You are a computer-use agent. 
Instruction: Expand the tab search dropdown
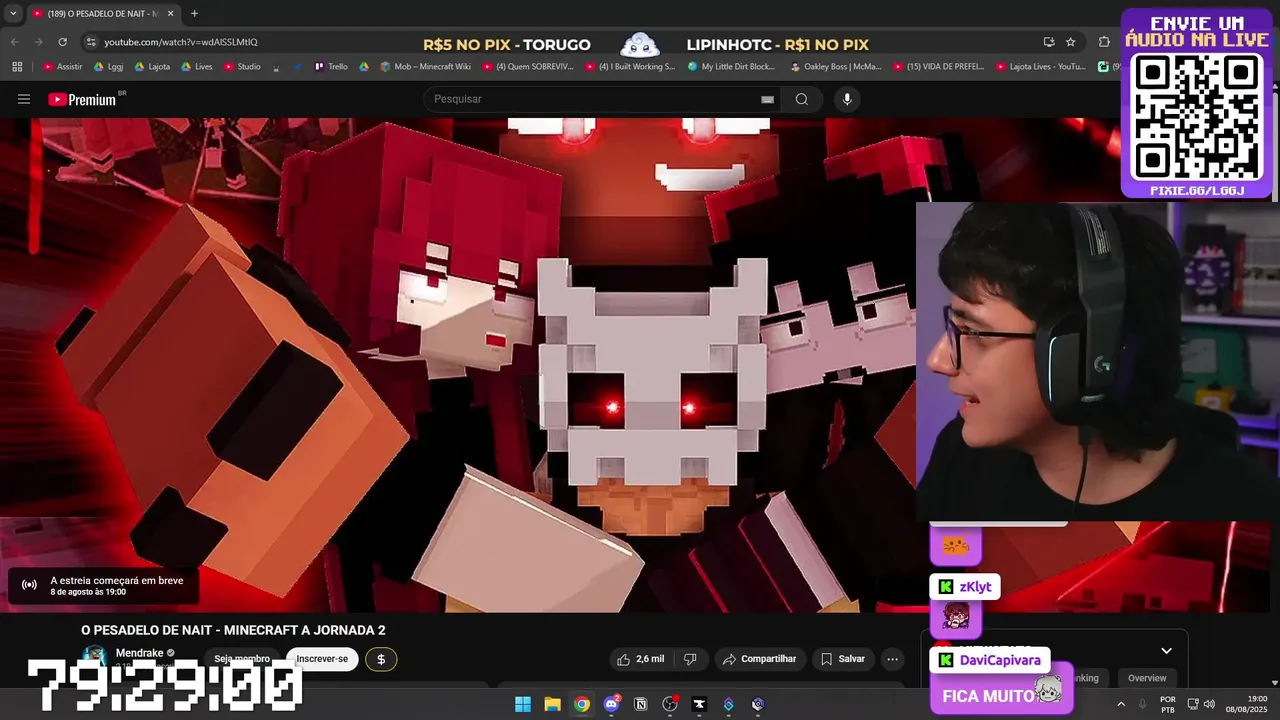click(x=13, y=13)
